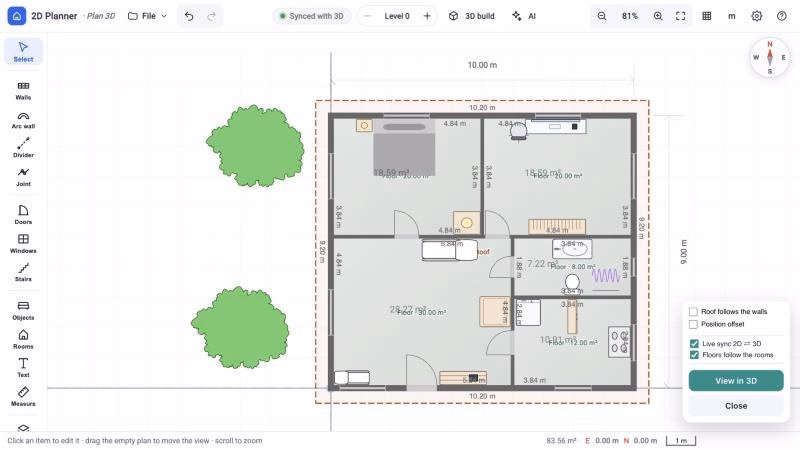Switch units via the m button
The image size is (800, 450).
click(x=732, y=16)
